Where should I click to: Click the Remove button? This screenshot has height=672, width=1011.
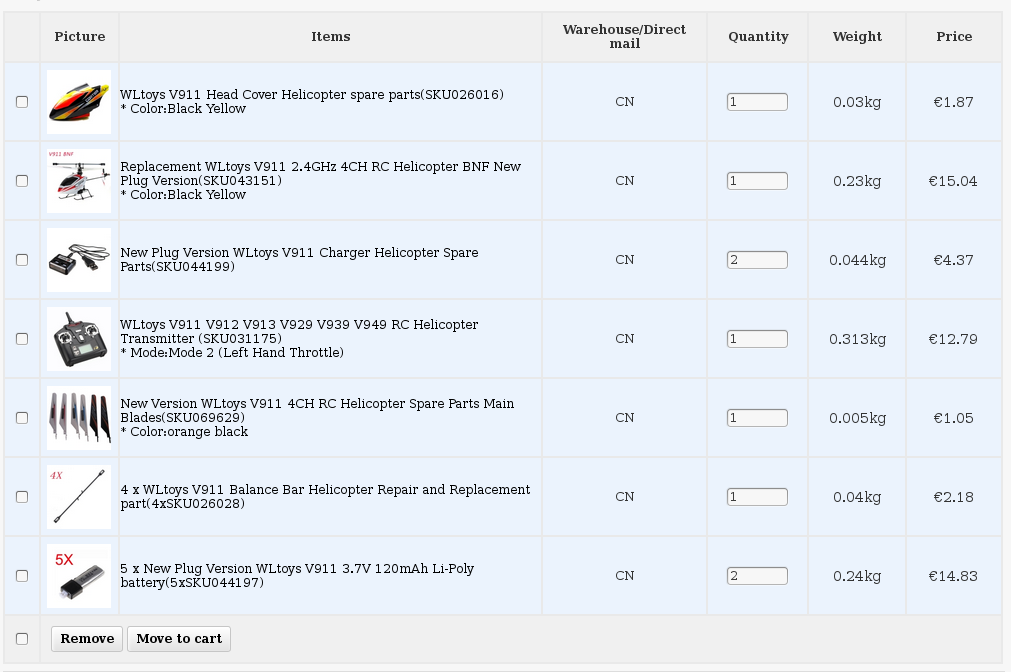(87, 639)
